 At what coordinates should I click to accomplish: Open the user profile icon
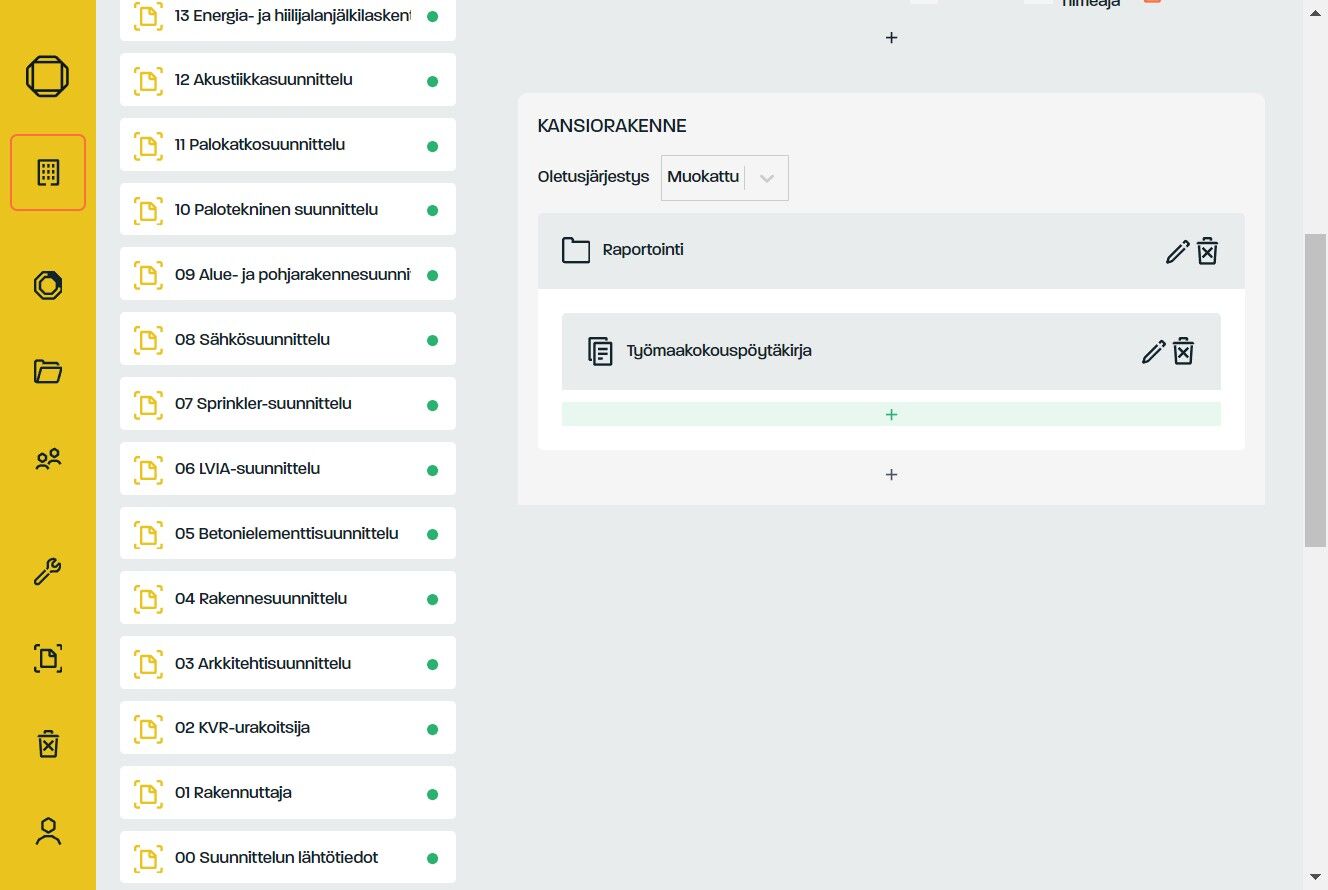pyautogui.click(x=48, y=831)
